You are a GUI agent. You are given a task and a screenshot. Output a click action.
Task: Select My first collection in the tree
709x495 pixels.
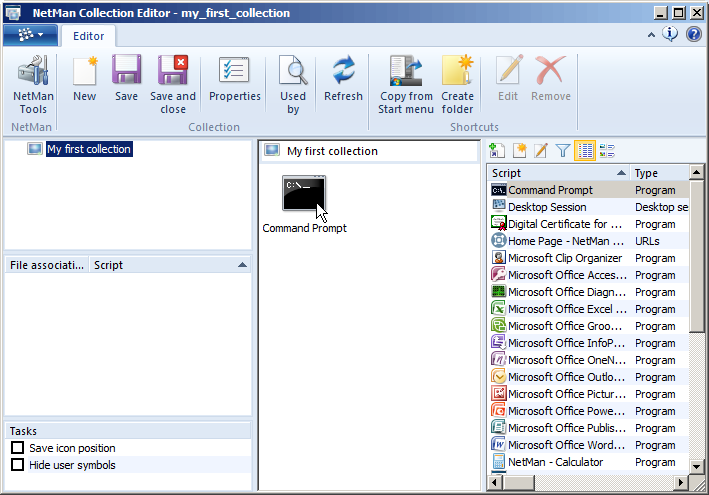[x=89, y=149]
